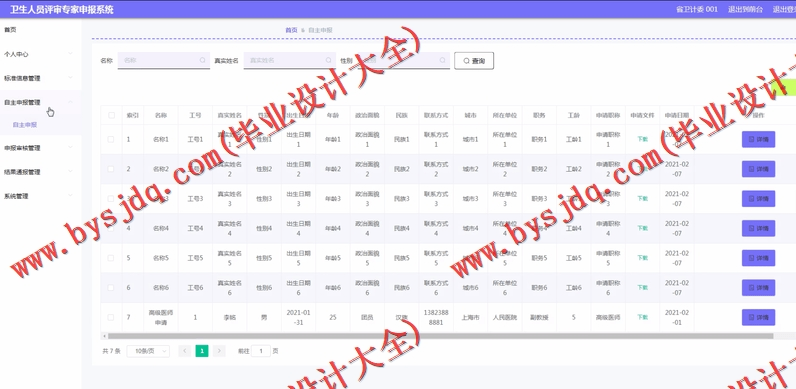Check the checkbox for row 名称2
The height and width of the screenshot is (389, 796).
111,169
